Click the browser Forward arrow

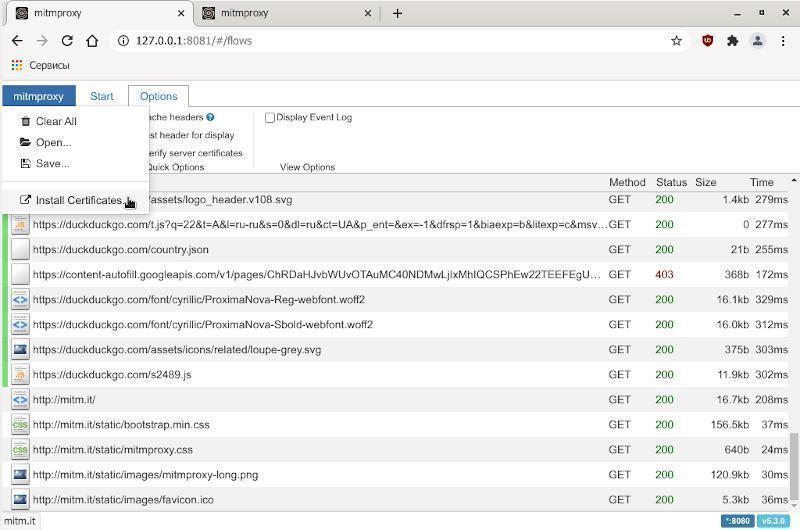coord(42,41)
